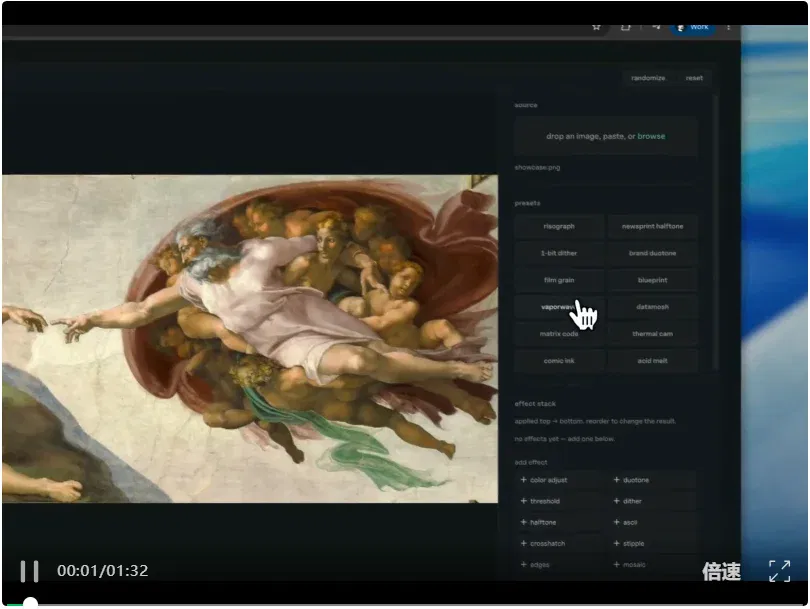Click the reset button
The width and height of the screenshot is (810, 609).
(694, 78)
